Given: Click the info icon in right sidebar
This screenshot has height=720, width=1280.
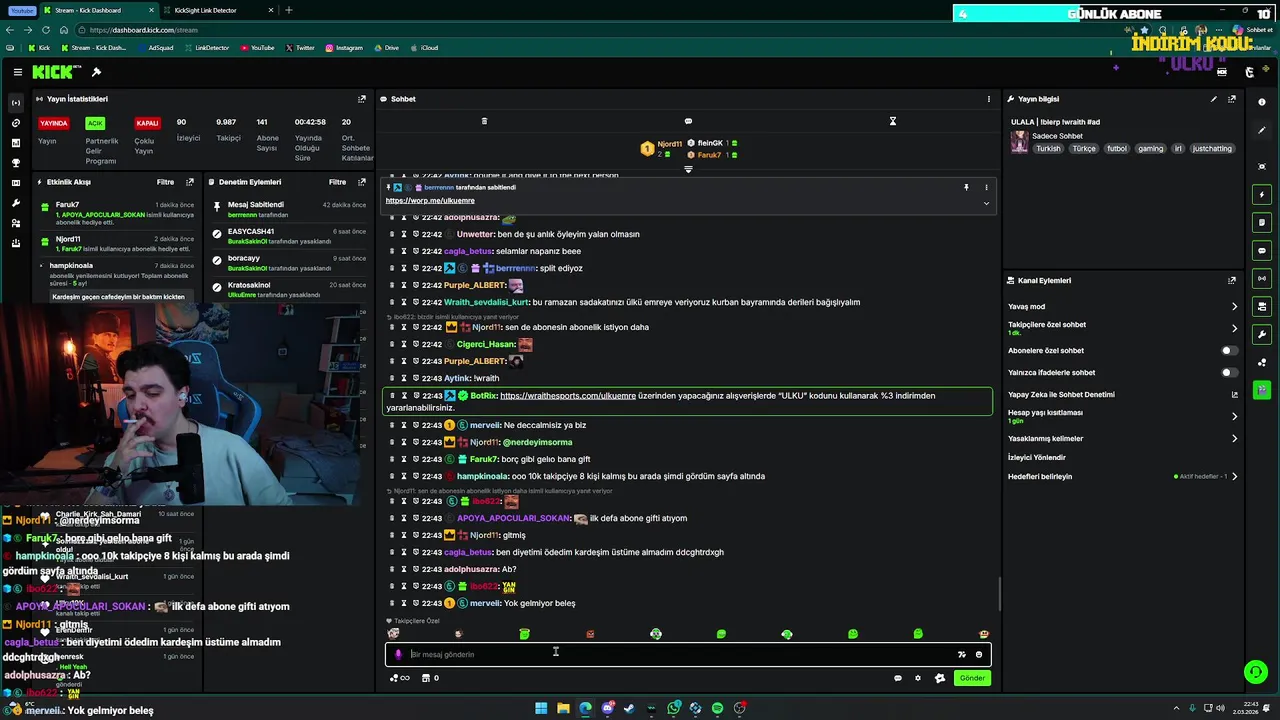Looking at the screenshot, I should [x=1262, y=102].
